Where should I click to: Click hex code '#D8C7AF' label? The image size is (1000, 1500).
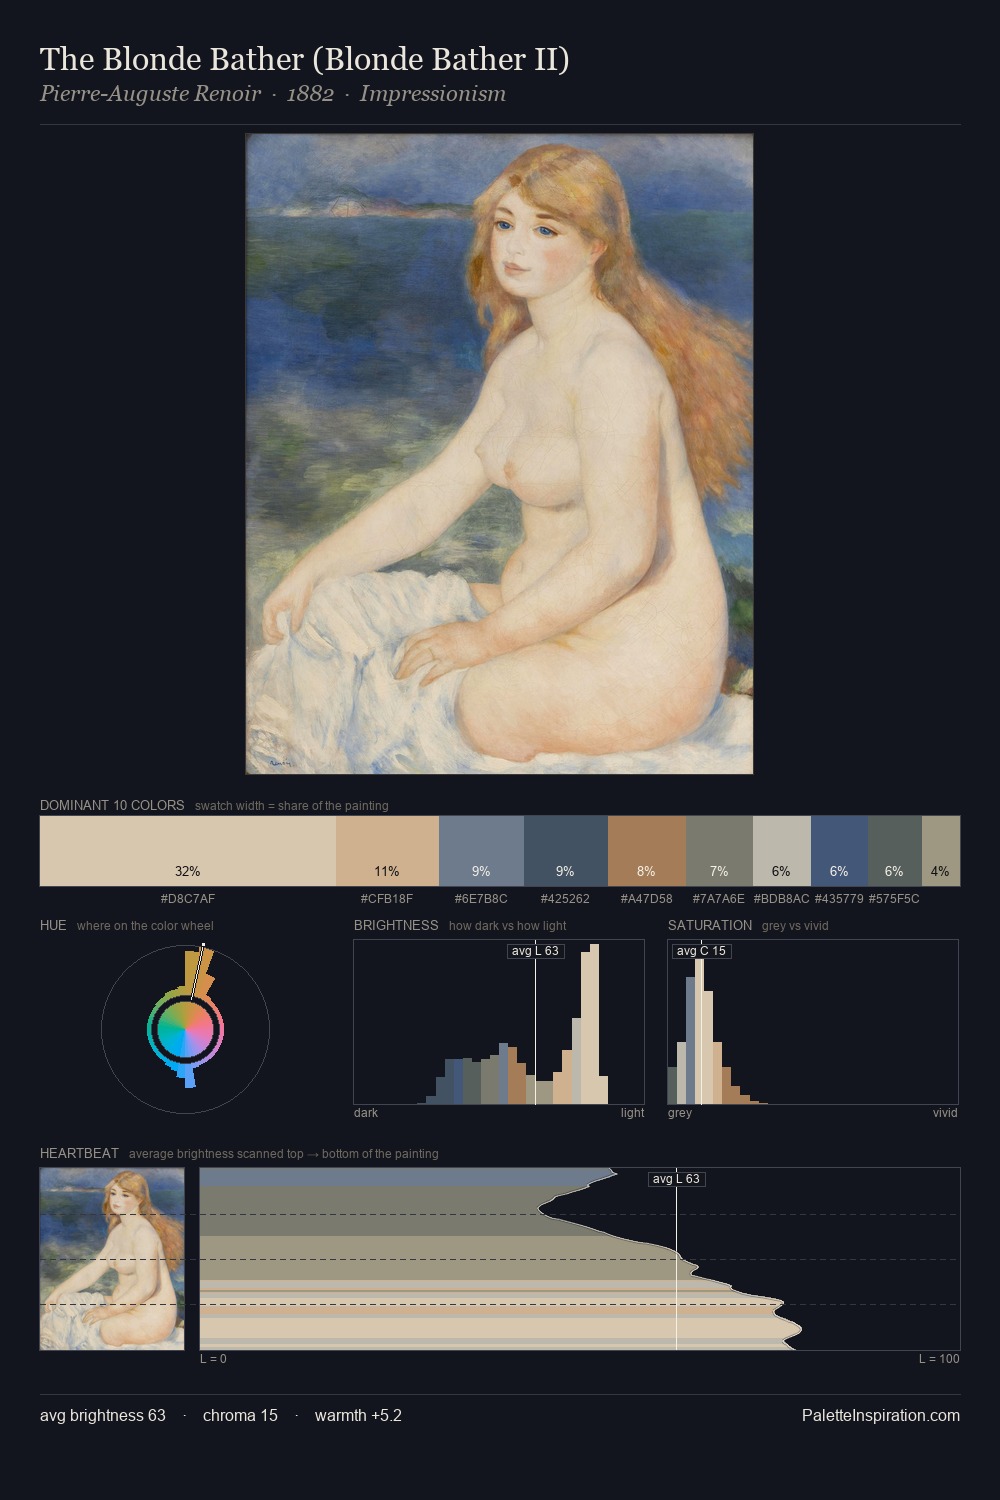188,899
